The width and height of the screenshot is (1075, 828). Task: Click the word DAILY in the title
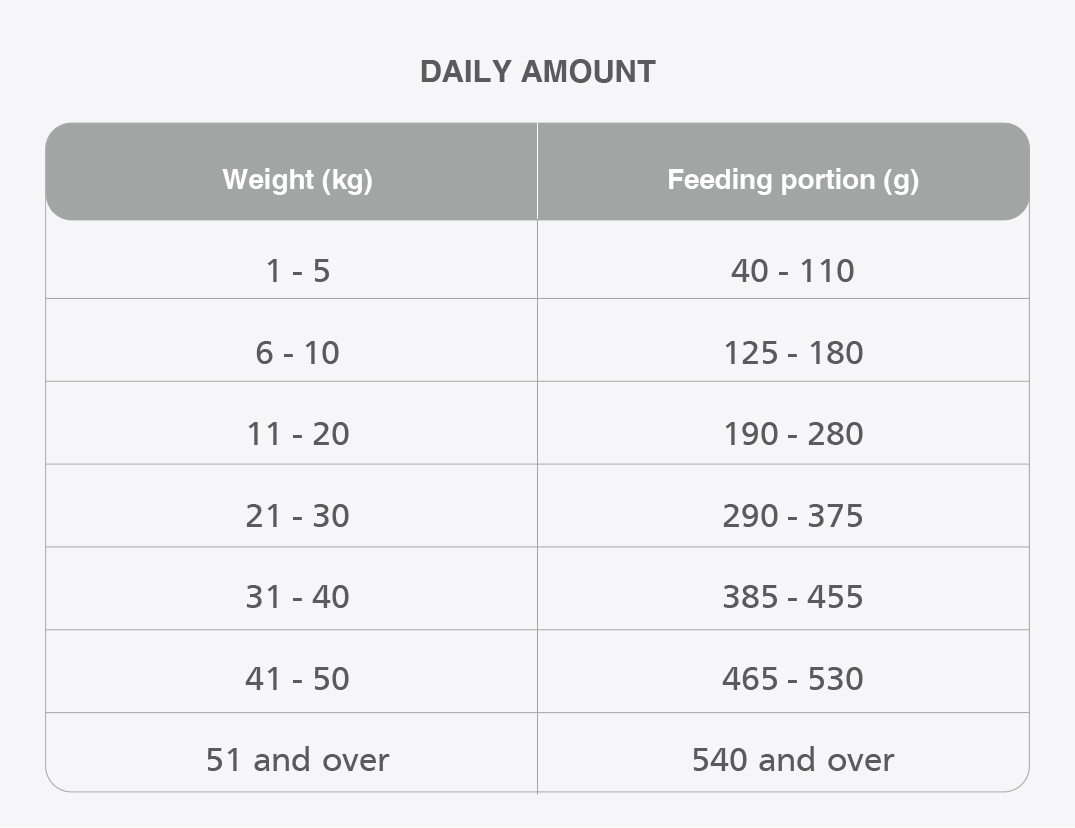click(466, 72)
